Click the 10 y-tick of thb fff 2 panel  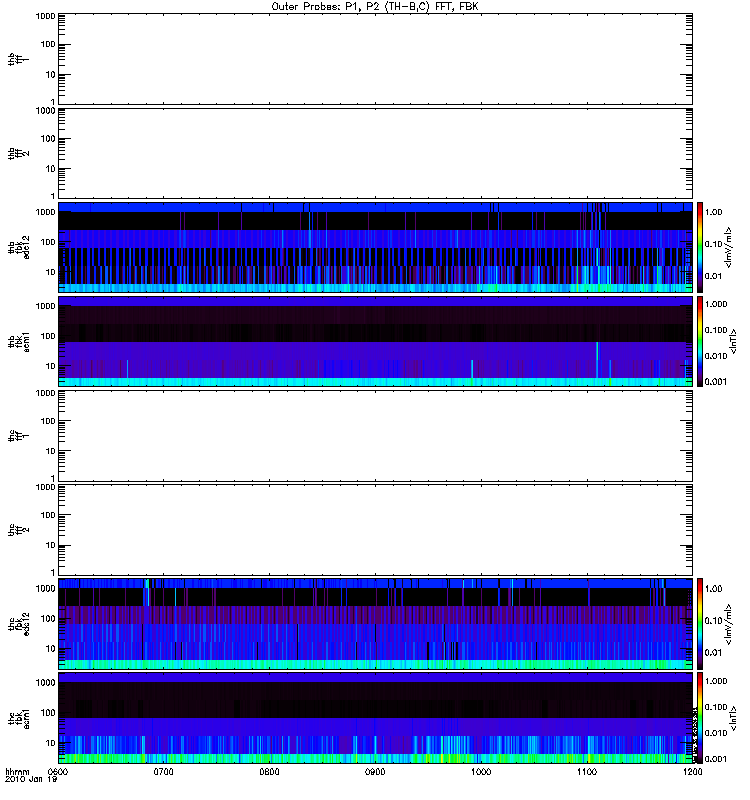pos(51,169)
